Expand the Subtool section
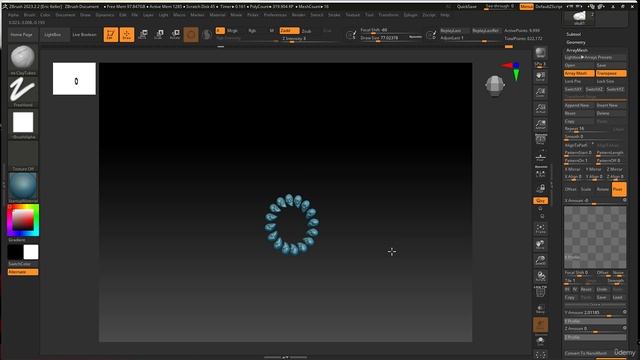 click(x=573, y=34)
